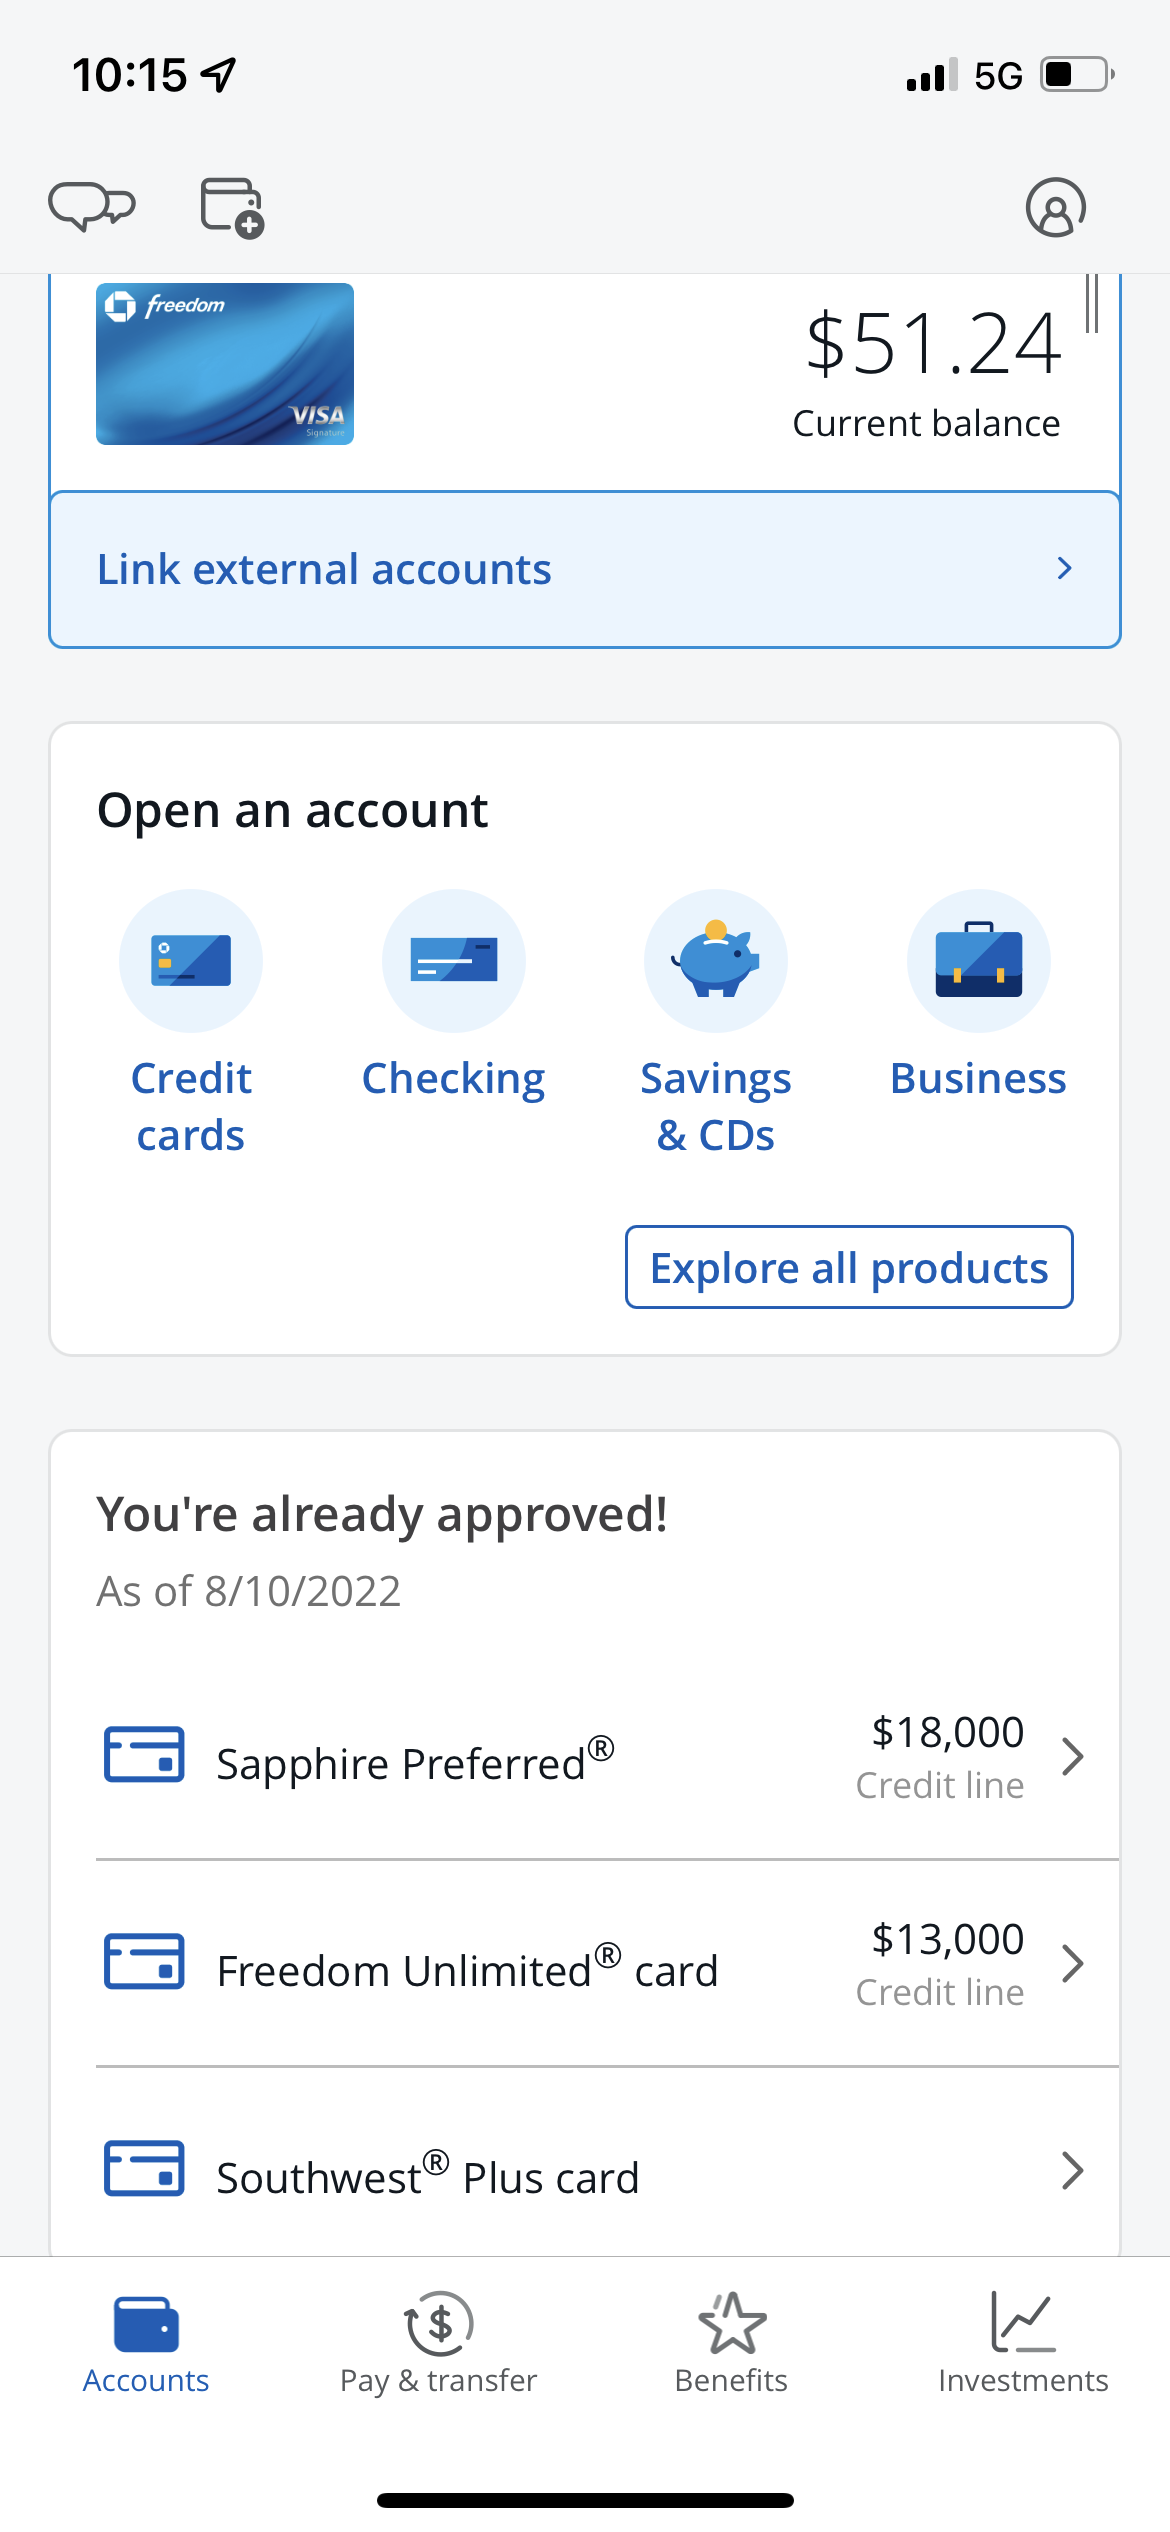
Task: Tap the Explore all products button
Action: click(x=847, y=1267)
